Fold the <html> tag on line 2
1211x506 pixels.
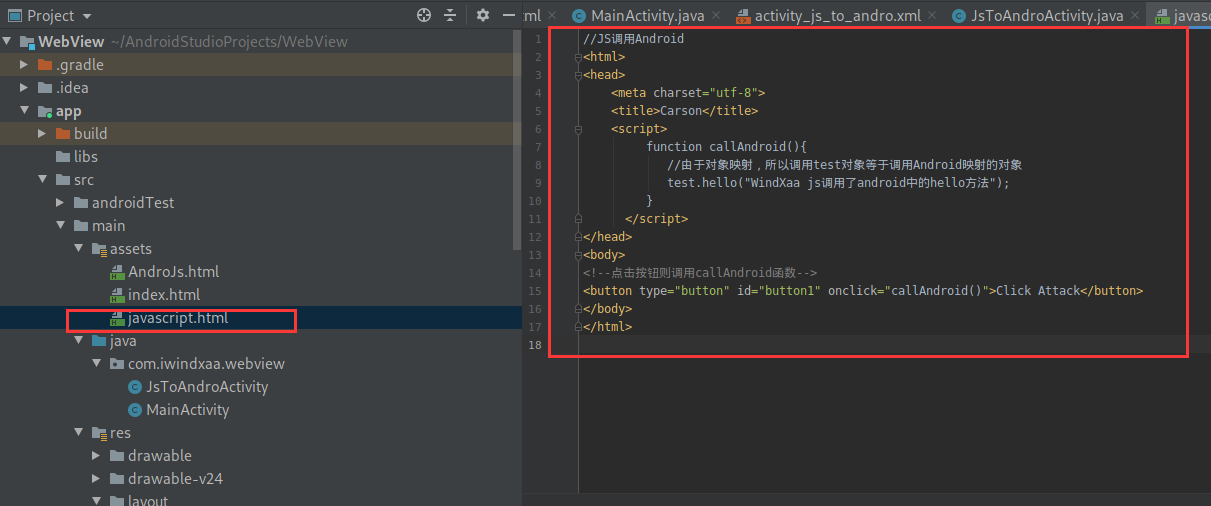[x=578, y=57]
